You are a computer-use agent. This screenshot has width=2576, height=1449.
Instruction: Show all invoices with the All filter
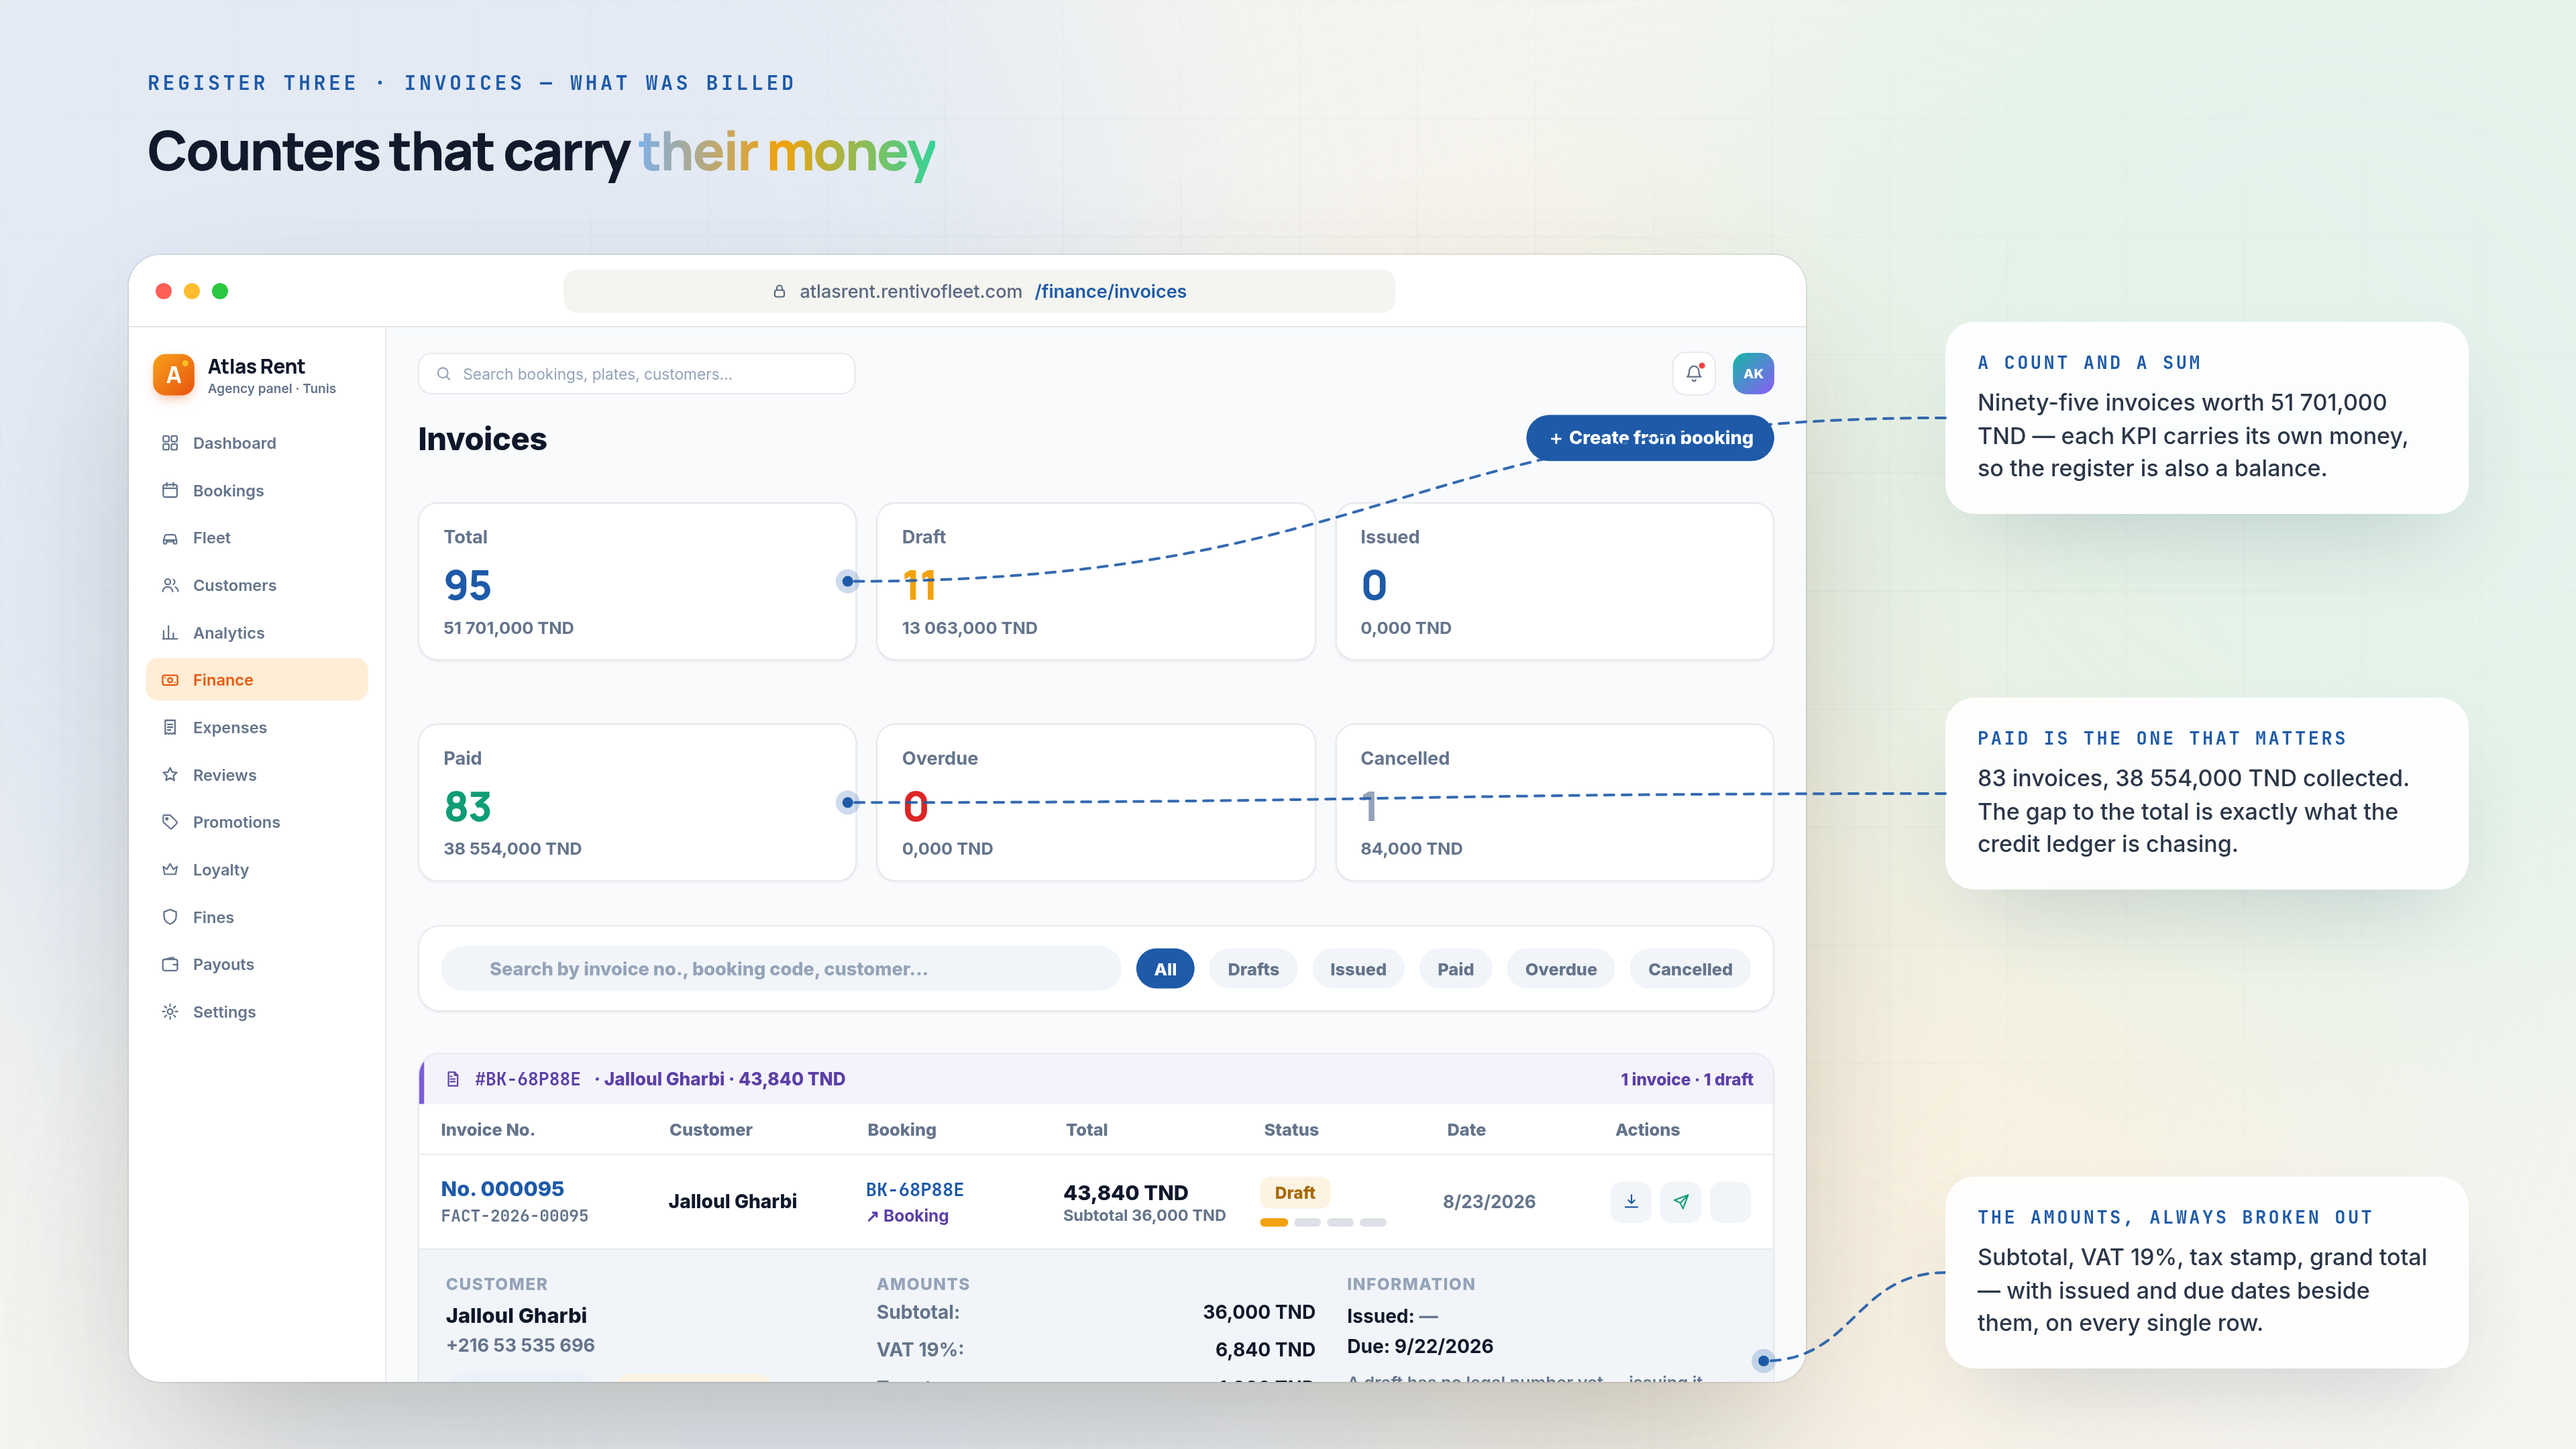click(1165, 969)
